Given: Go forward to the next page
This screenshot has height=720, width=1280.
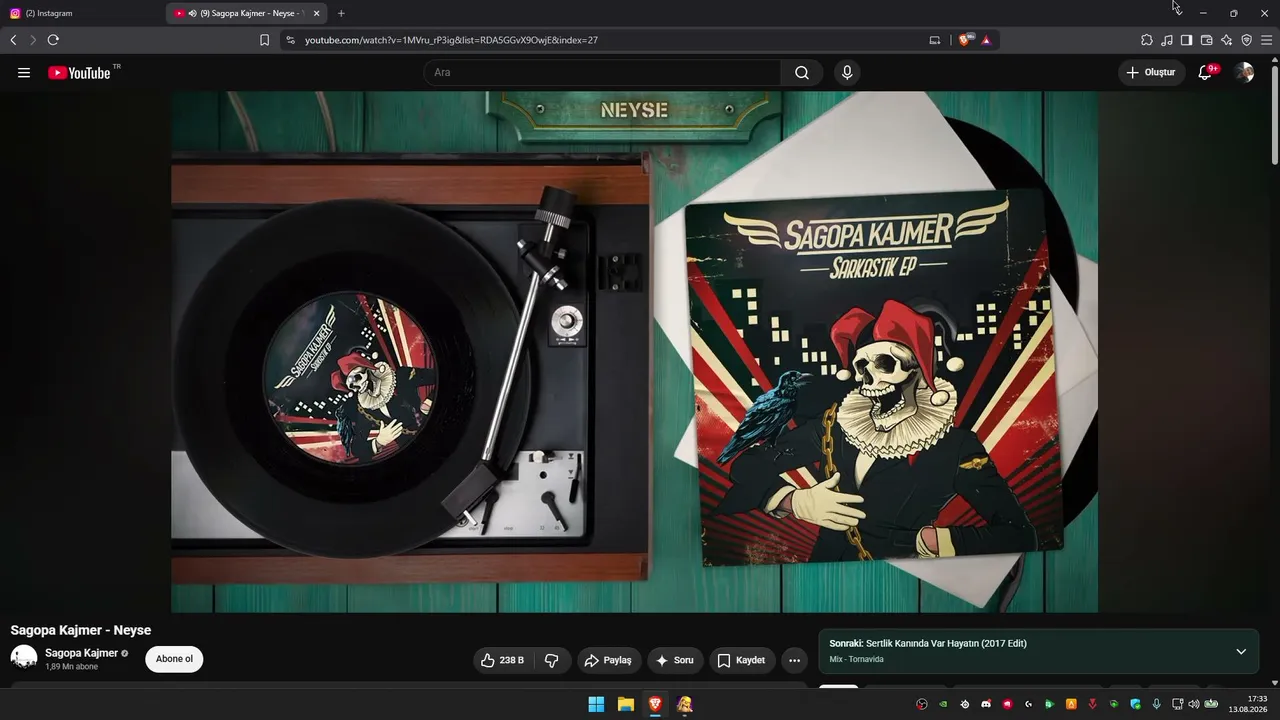Looking at the screenshot, I should click(32, 40).
